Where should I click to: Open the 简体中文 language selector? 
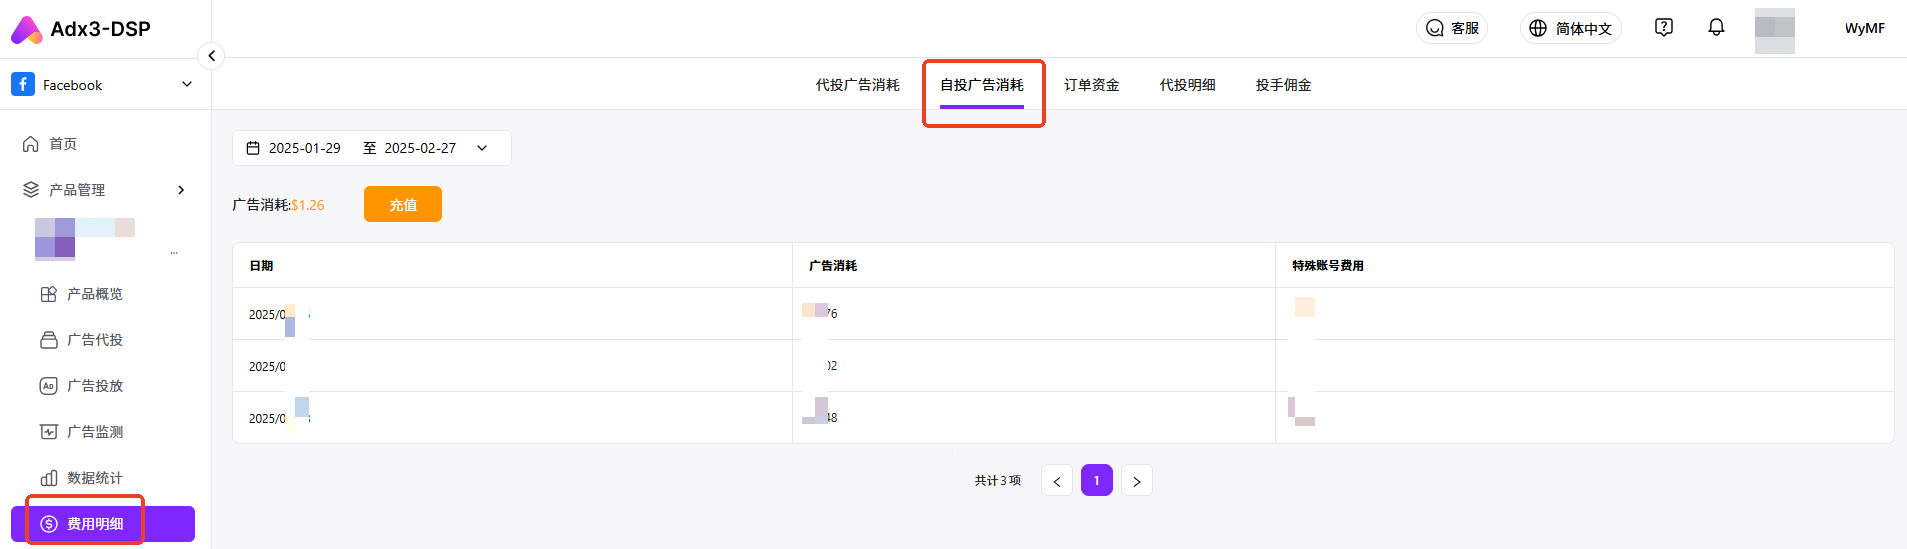(1571, 28)
